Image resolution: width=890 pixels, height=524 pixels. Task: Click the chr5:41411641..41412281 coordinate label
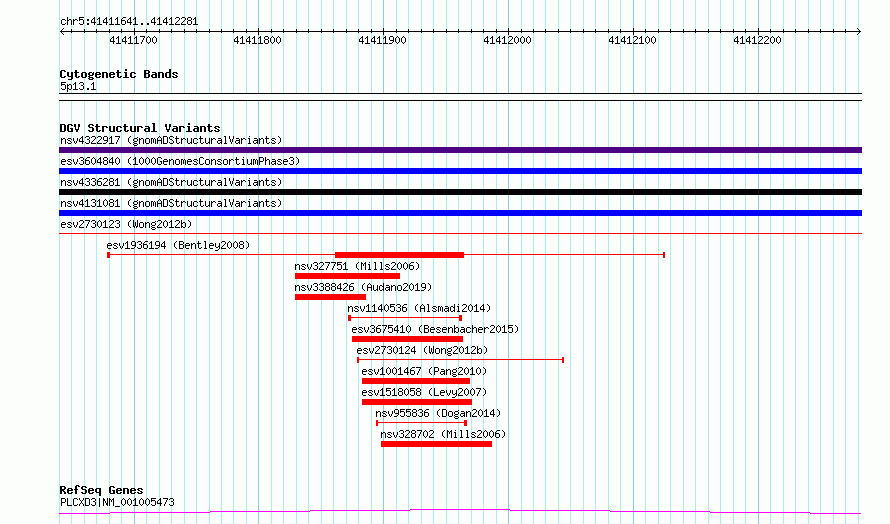tap(129, 22)
